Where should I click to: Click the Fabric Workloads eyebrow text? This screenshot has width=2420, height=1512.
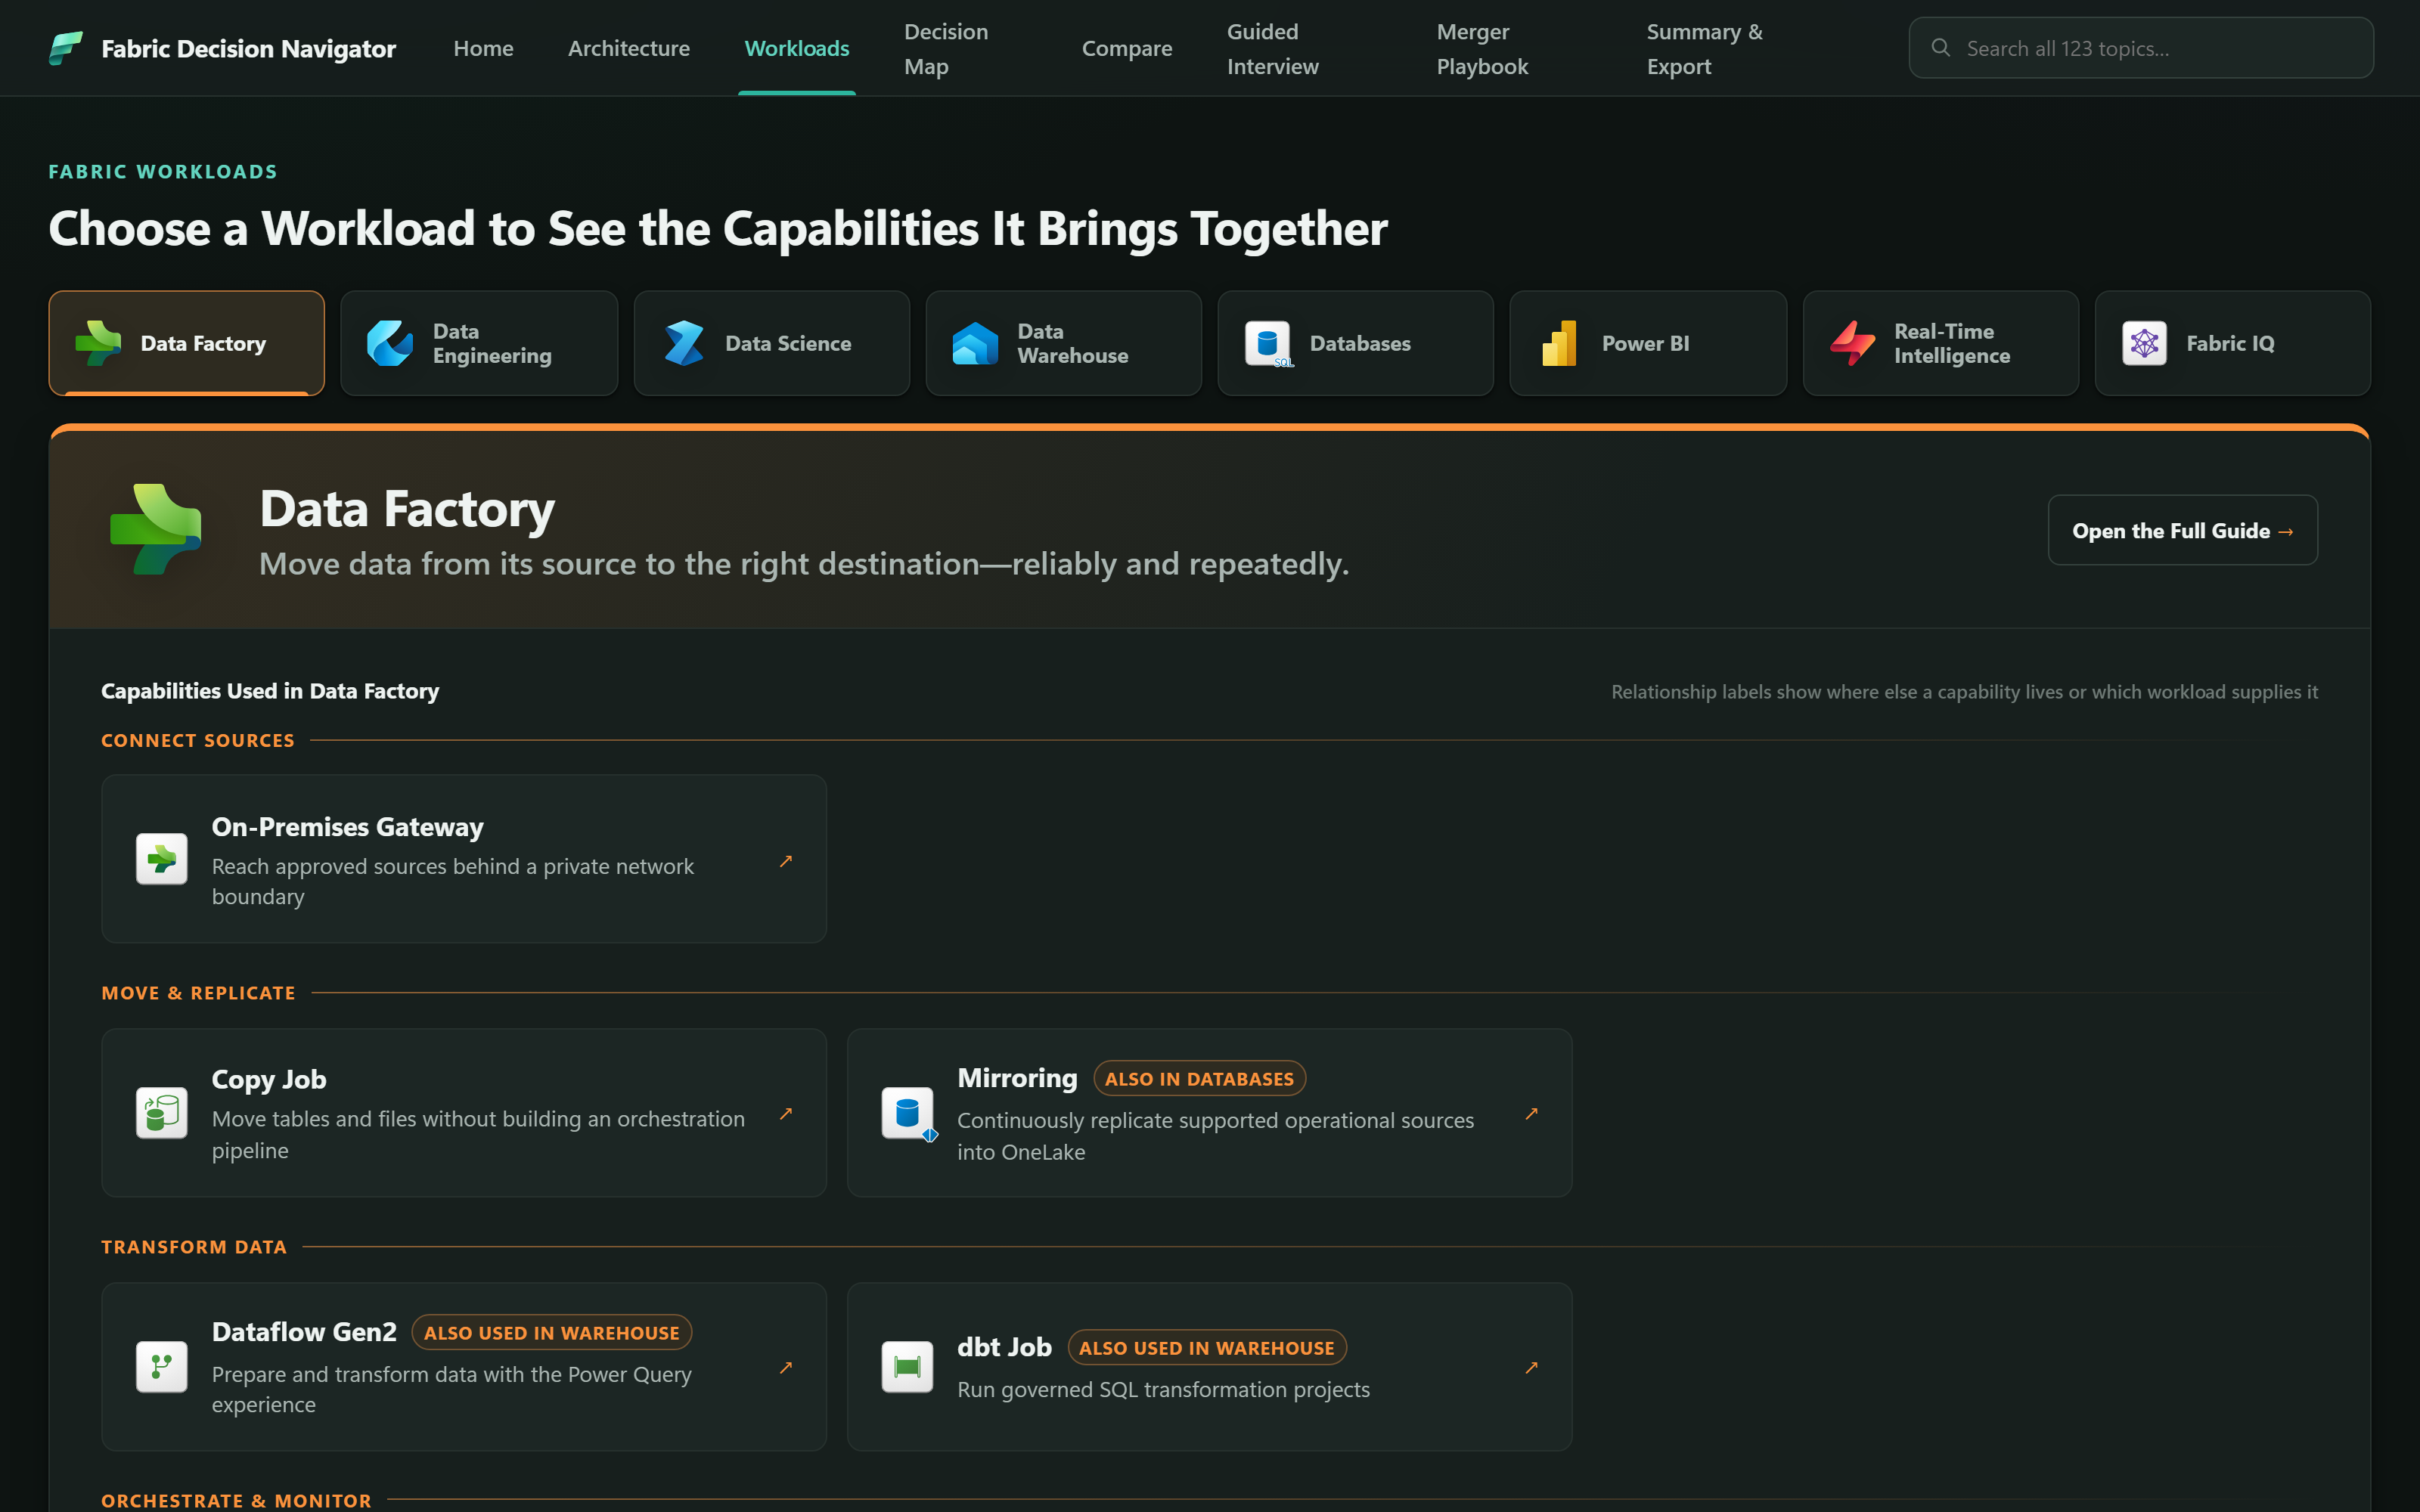click(x=163, y=171)
